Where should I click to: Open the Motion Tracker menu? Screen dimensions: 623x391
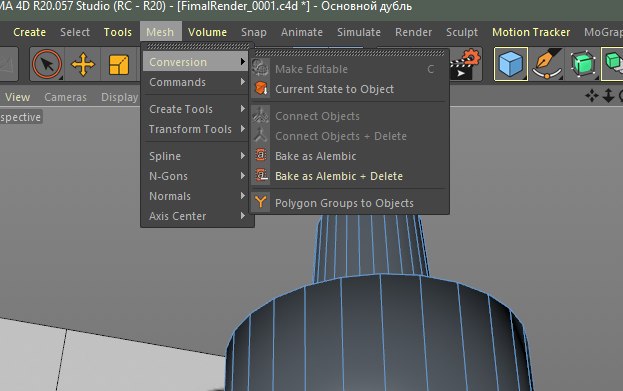[531, 32]
